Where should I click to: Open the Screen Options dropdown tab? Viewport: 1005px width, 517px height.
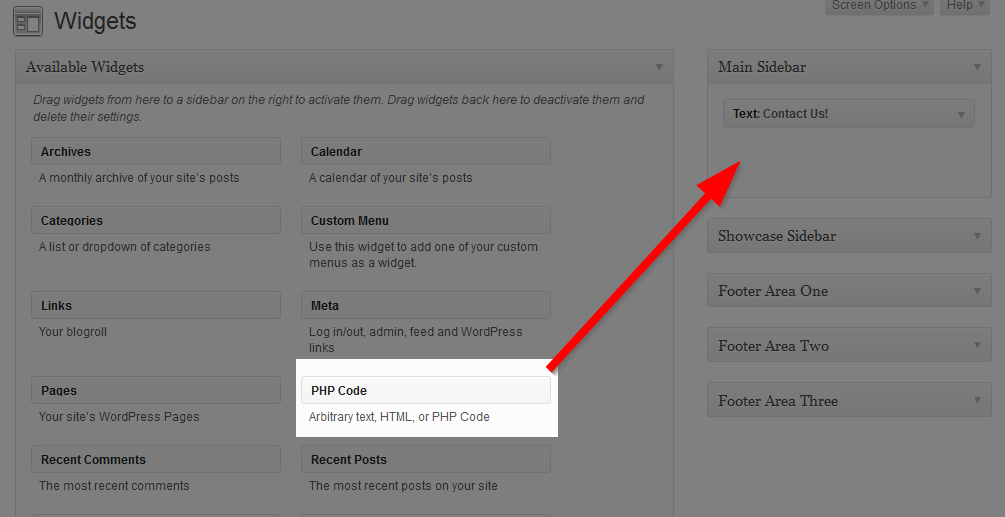(x=879, y=6)
